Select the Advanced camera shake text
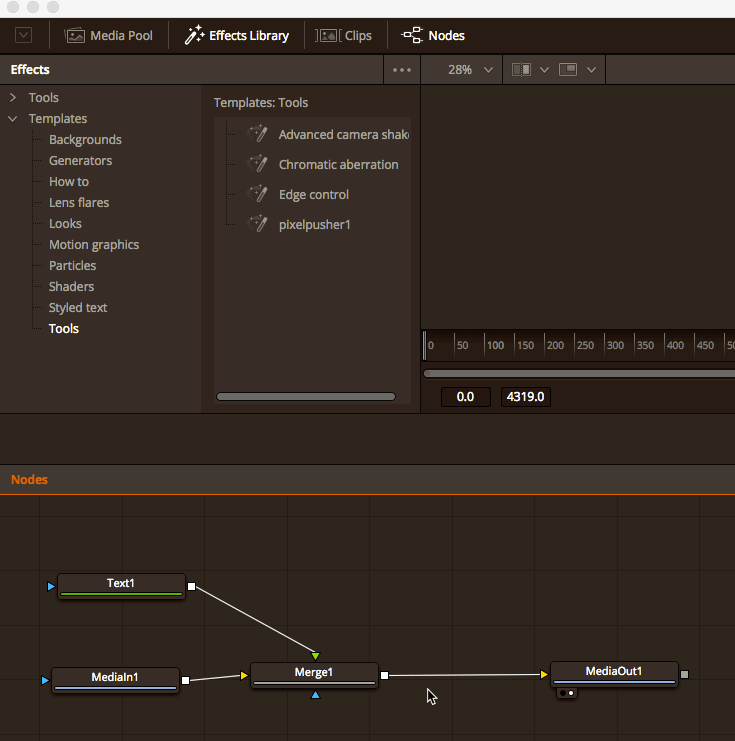The image size is (735, 741). (344, 135)
